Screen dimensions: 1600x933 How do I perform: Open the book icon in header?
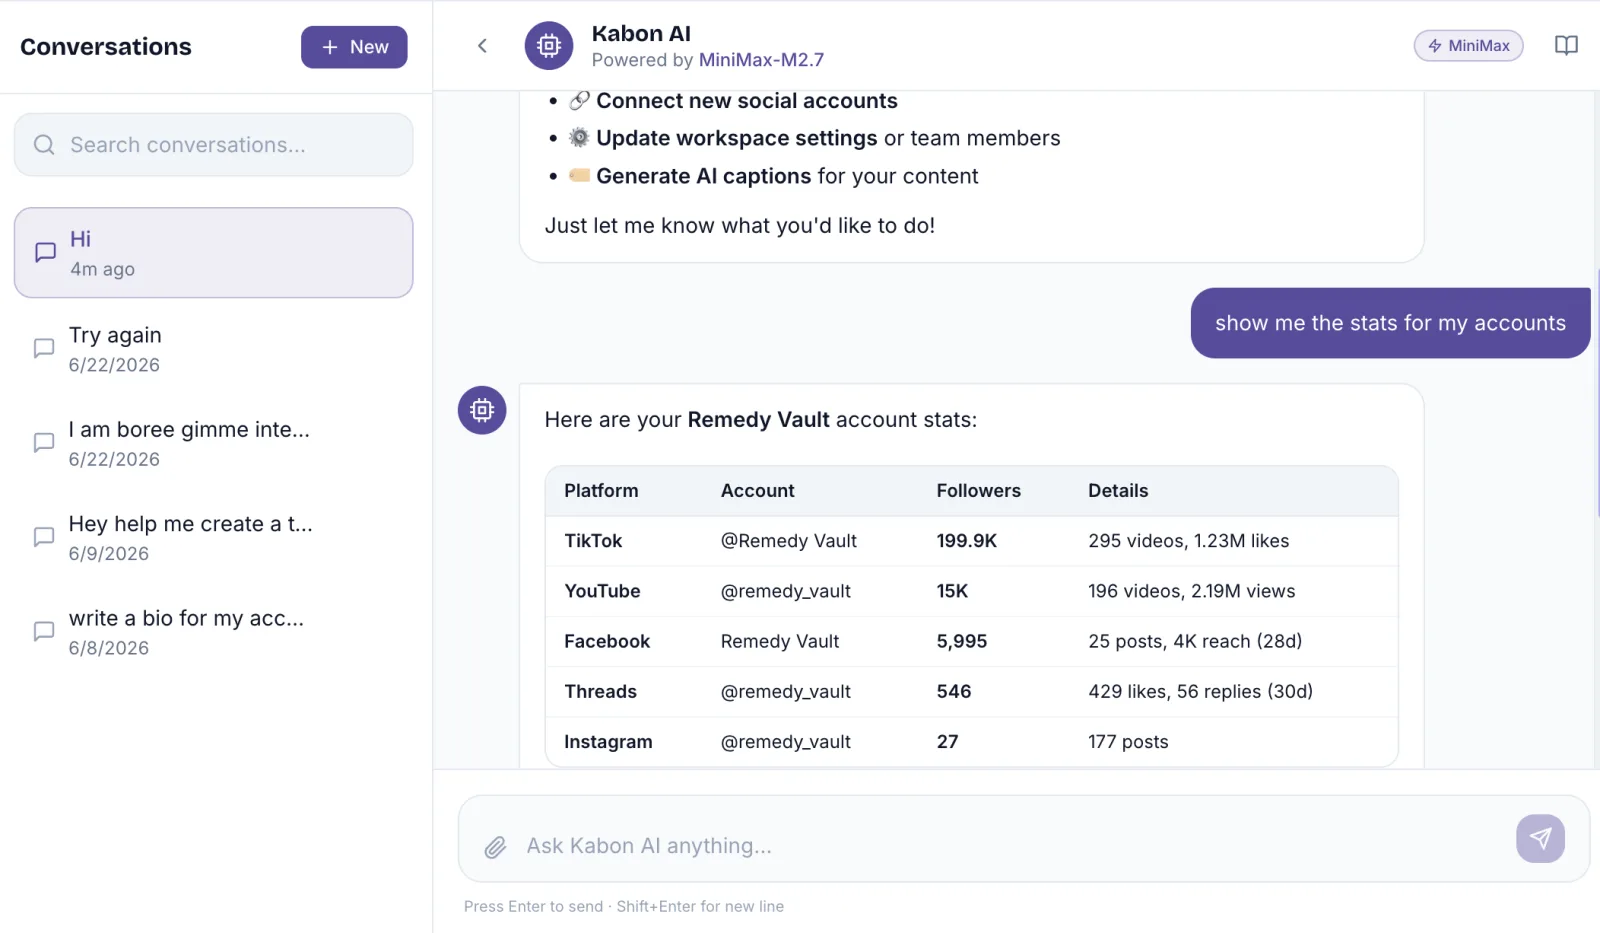pyautogui.click(x=1566, y=46)
